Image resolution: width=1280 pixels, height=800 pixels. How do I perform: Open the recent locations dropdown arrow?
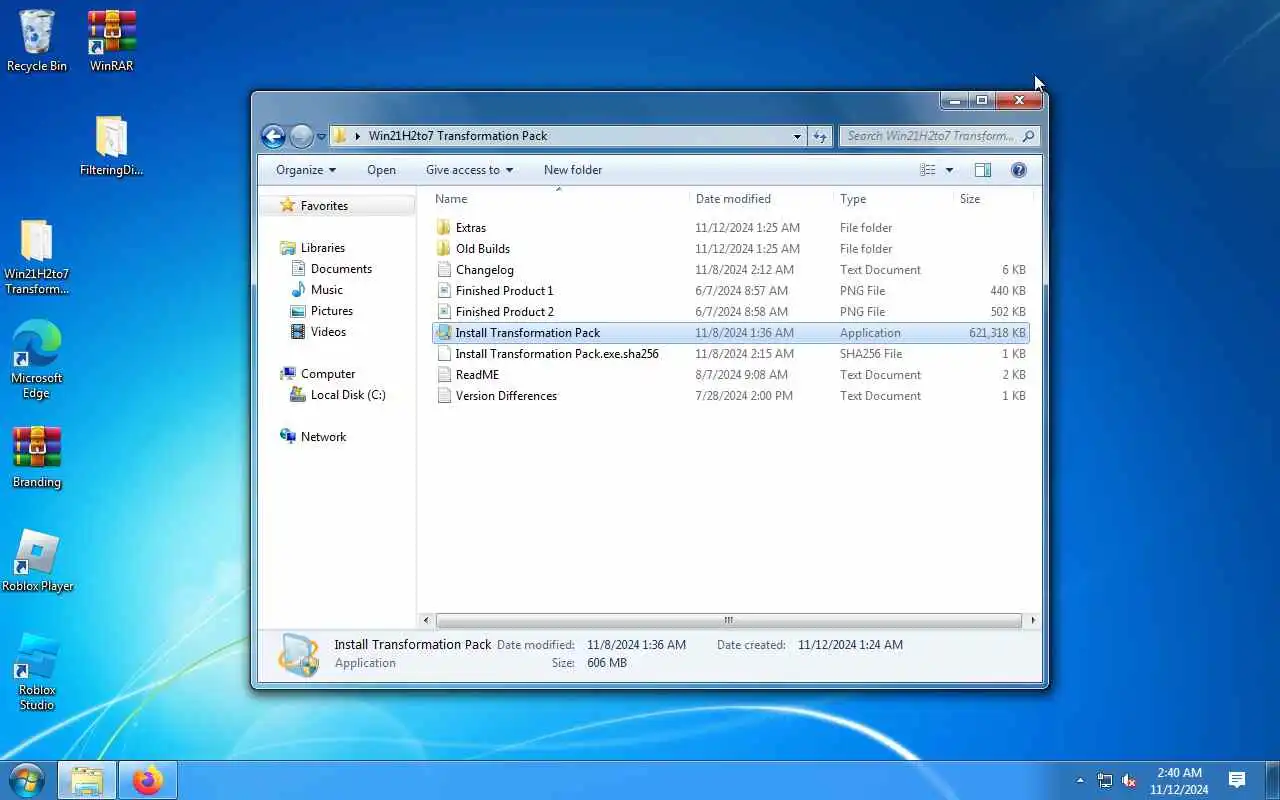(x=322, y=136)
